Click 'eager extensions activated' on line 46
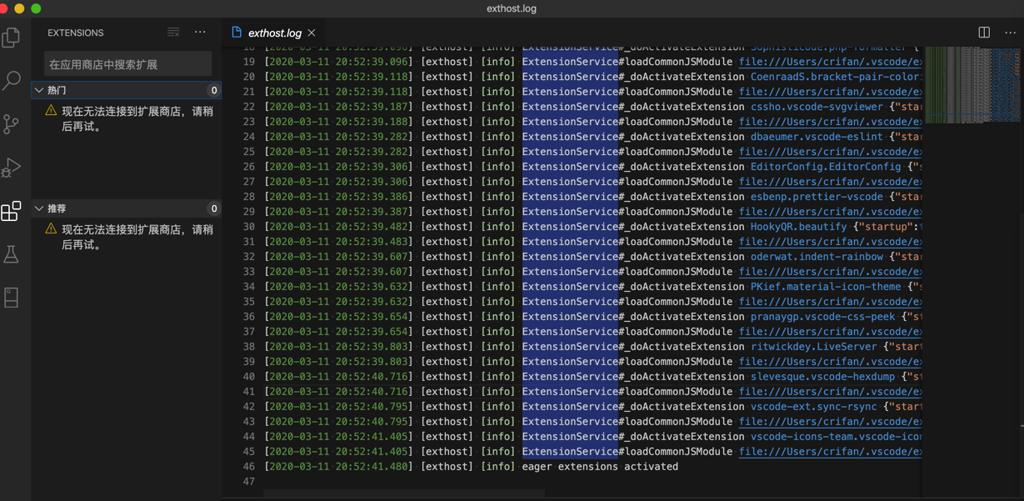The width and height of the screenshot is (1024, 501). [x=600, y=466]
